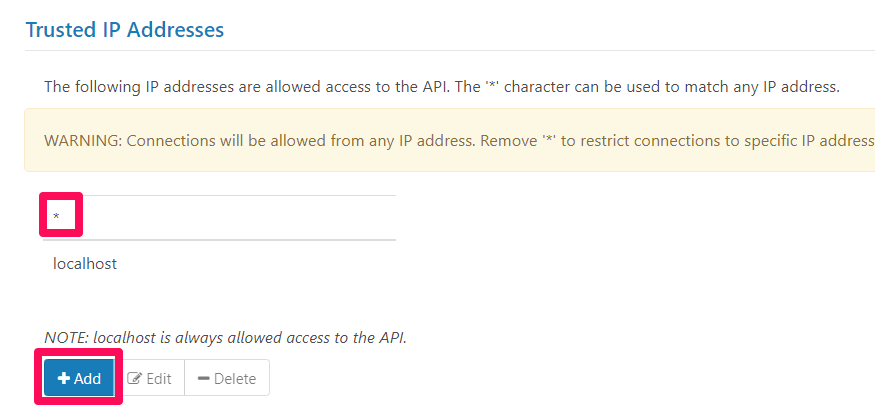This screenshot has height=414, width=875.
Task: Click the blank row space right of '*'
Action: coord(240,217)
